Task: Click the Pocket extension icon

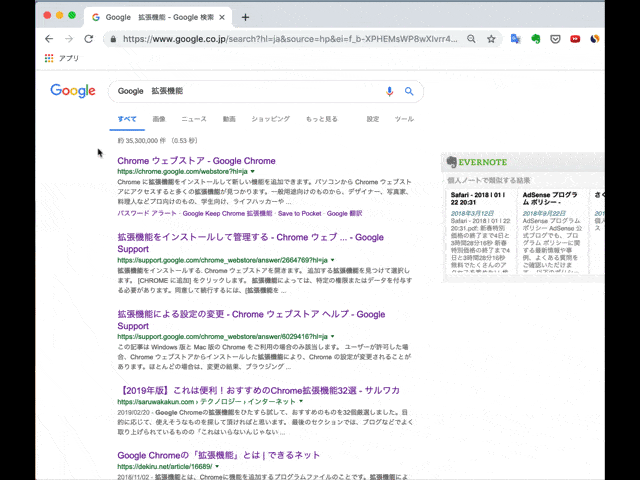Action: [555, 39]
